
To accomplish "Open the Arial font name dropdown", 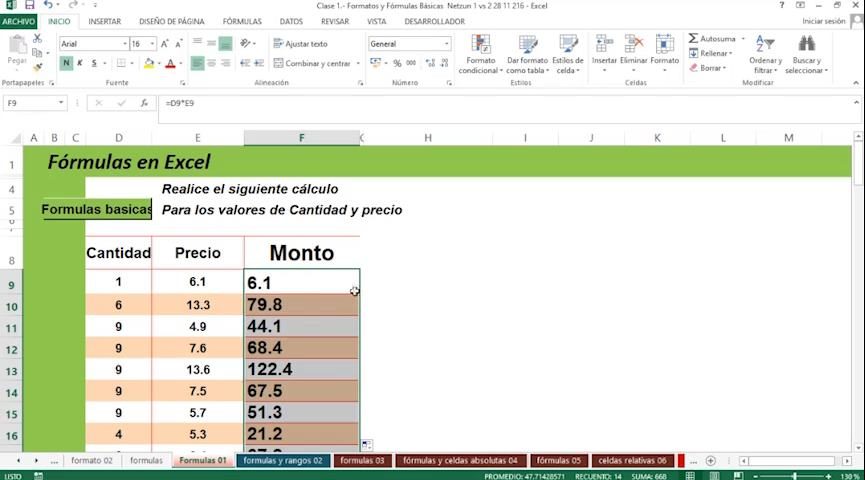I will coord(125,44).
